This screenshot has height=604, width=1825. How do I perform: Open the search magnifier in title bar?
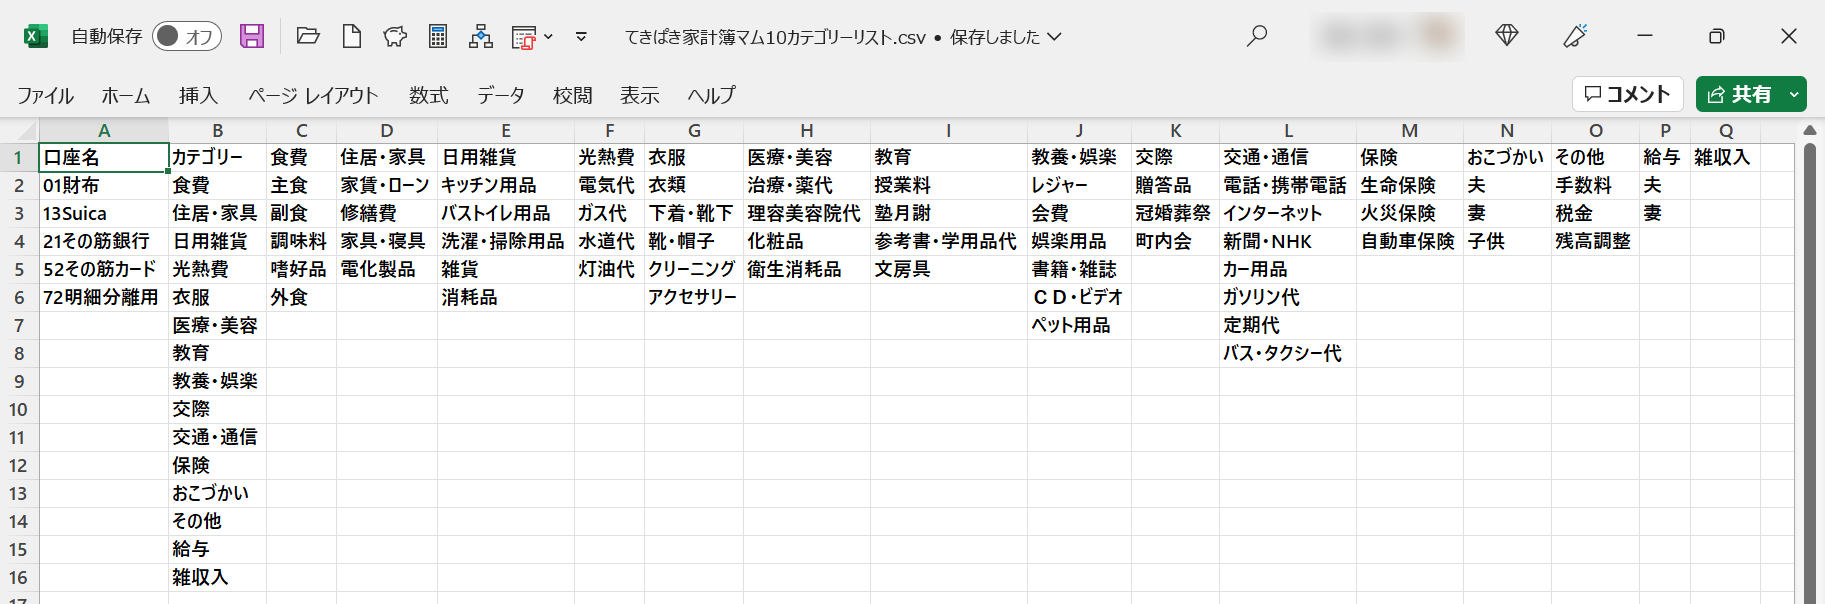coord(1257,37)
